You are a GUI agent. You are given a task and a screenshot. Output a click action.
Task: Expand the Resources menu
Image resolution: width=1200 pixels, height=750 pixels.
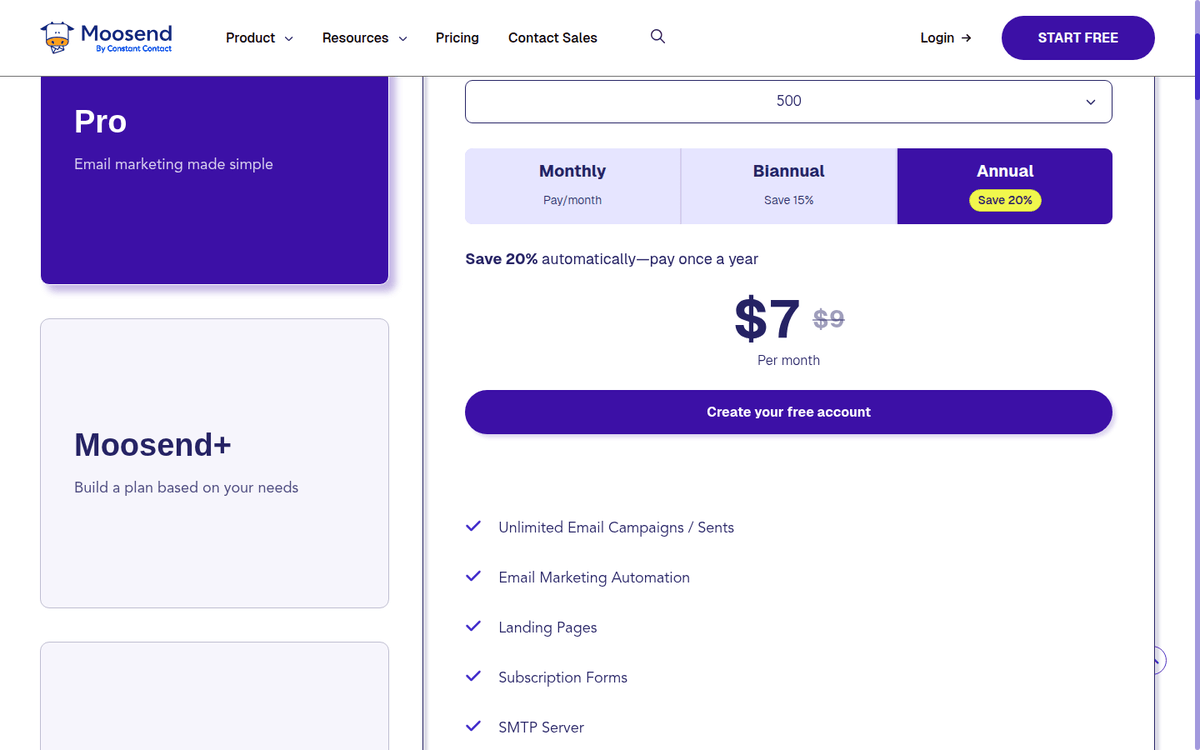click(x=364, y=38)
